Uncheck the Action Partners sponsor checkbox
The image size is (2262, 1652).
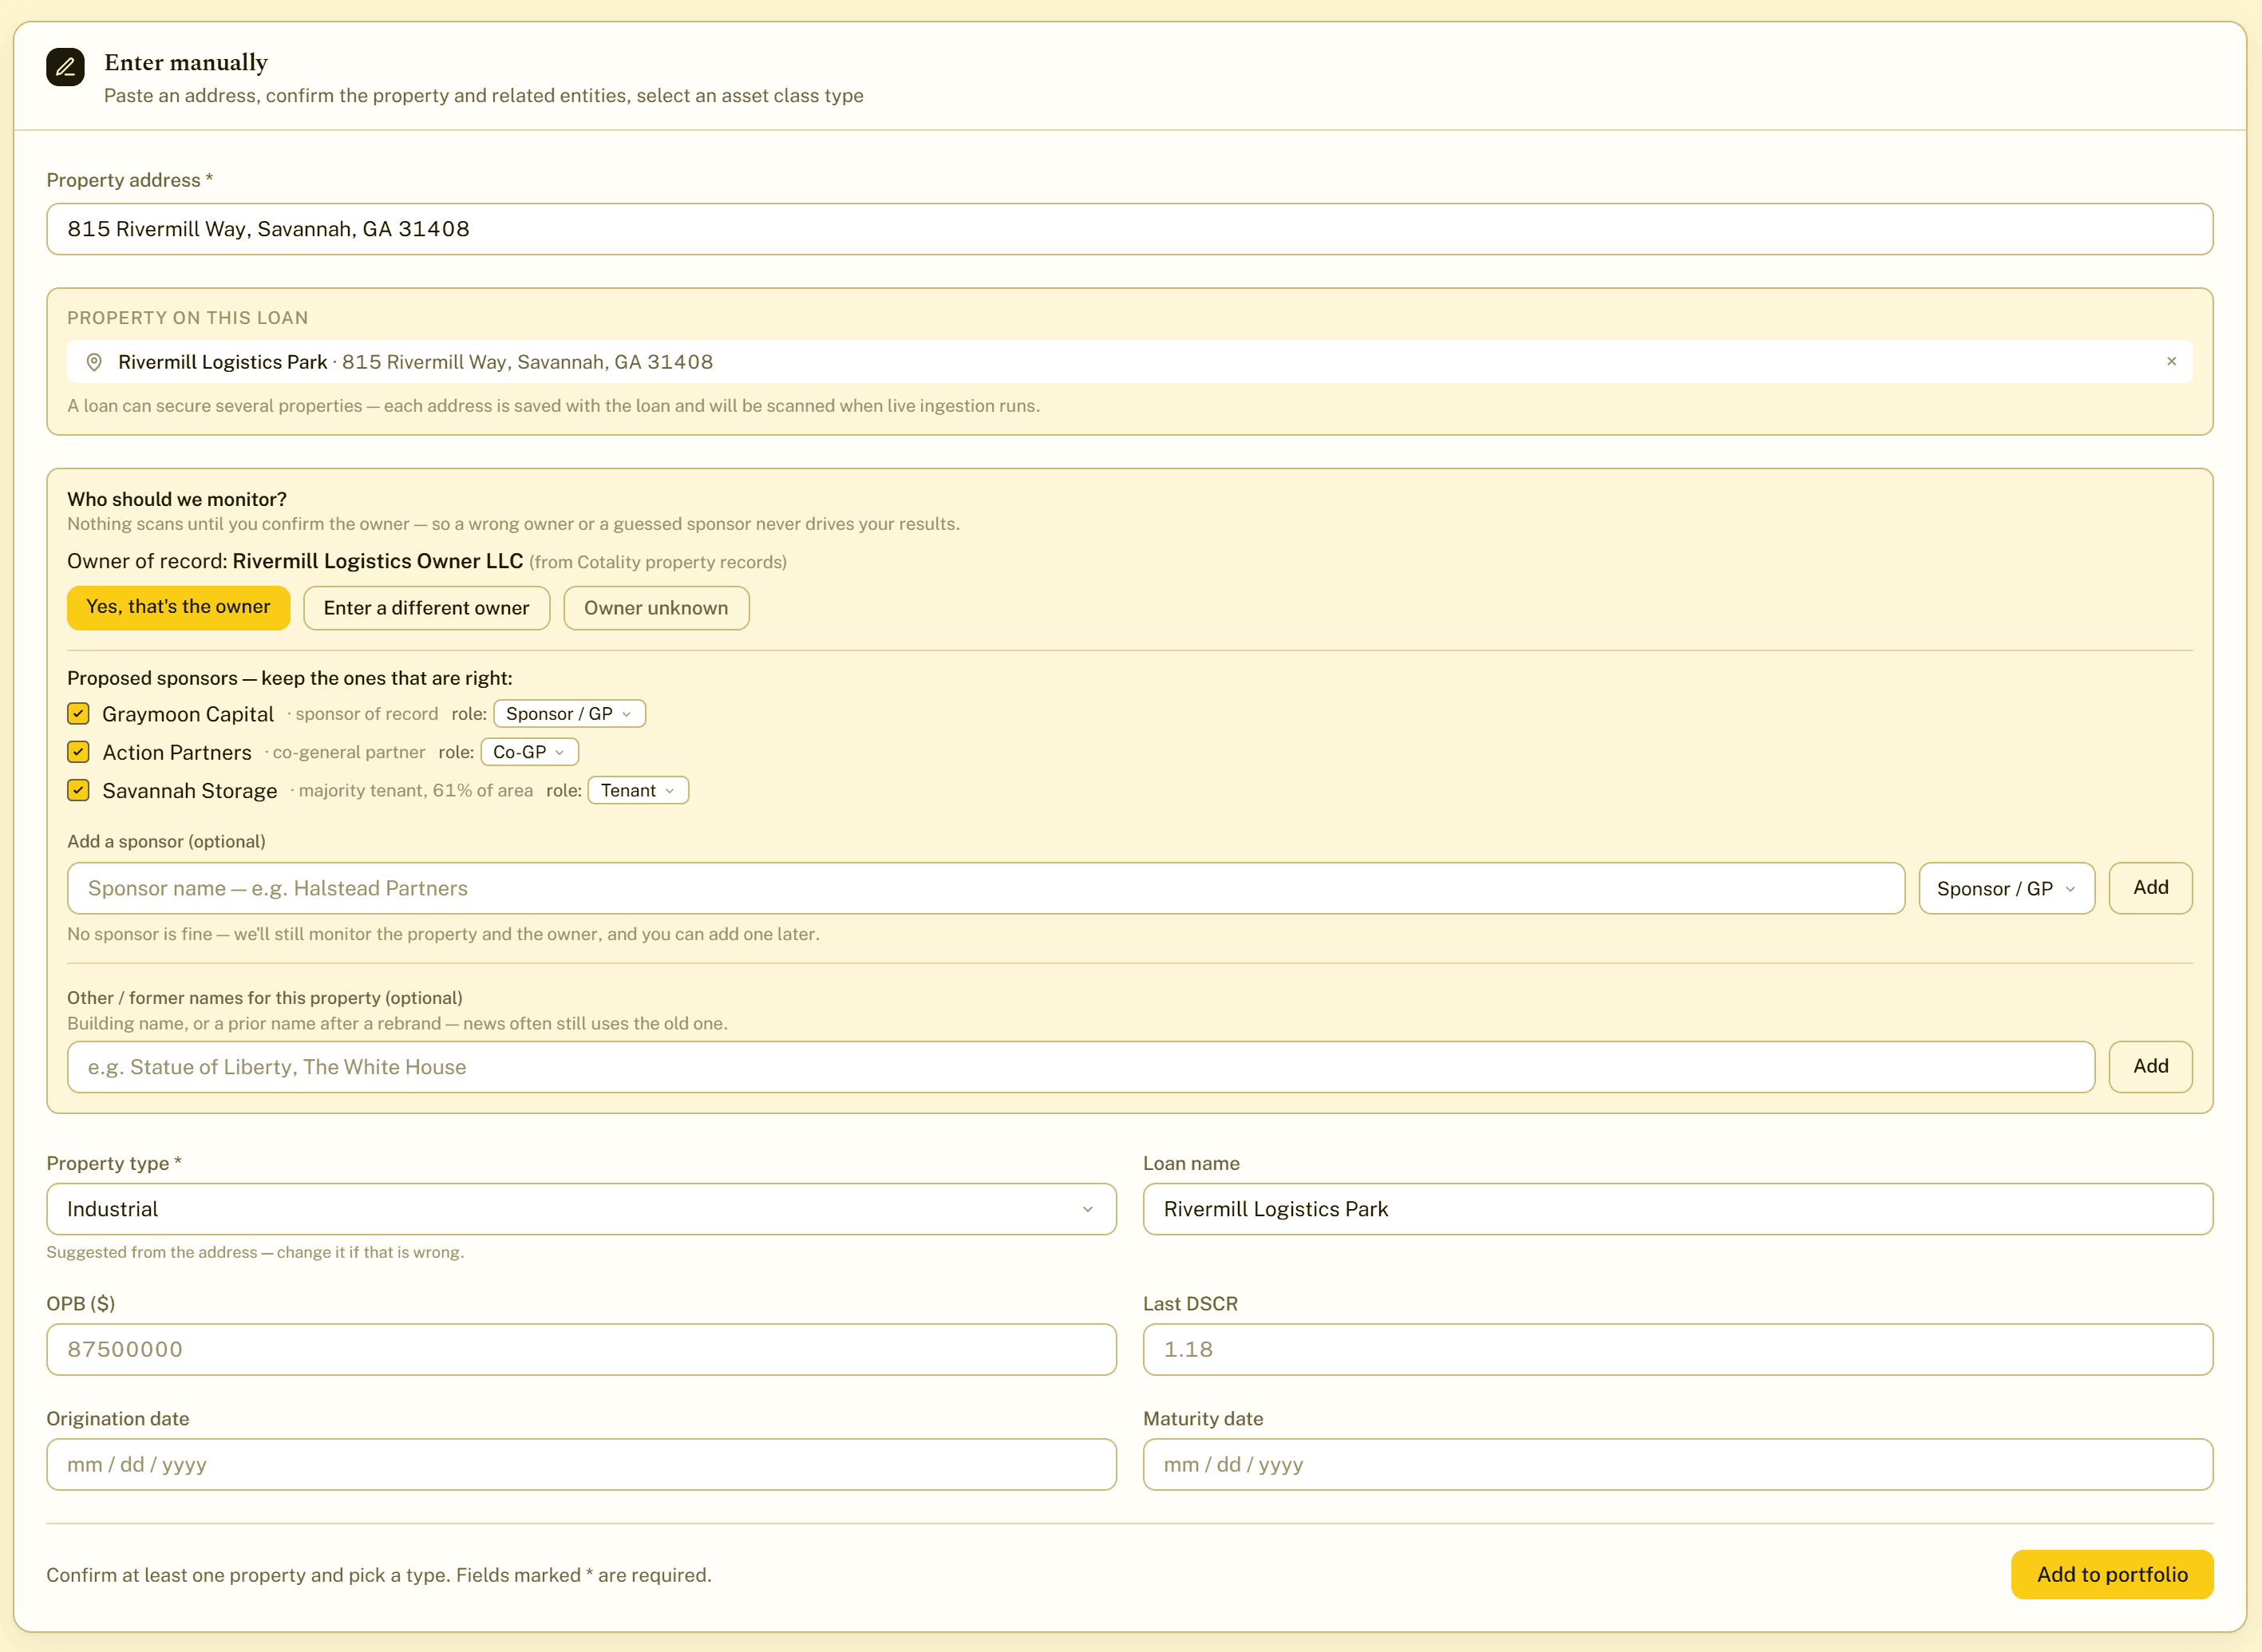tap(78, 751)
